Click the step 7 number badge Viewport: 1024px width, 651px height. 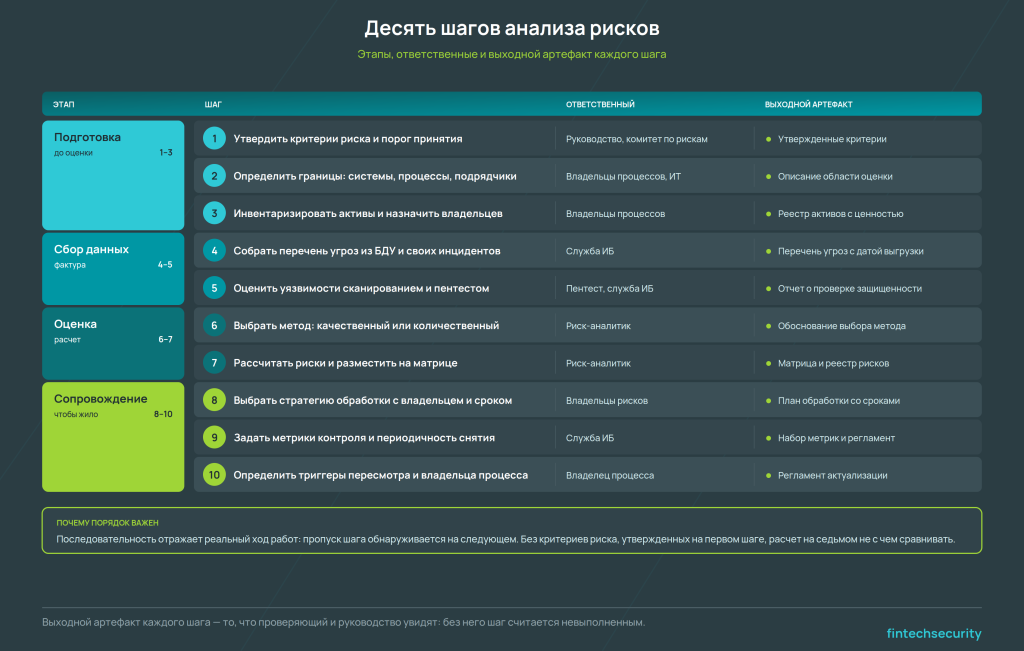[x=214, y=363]
